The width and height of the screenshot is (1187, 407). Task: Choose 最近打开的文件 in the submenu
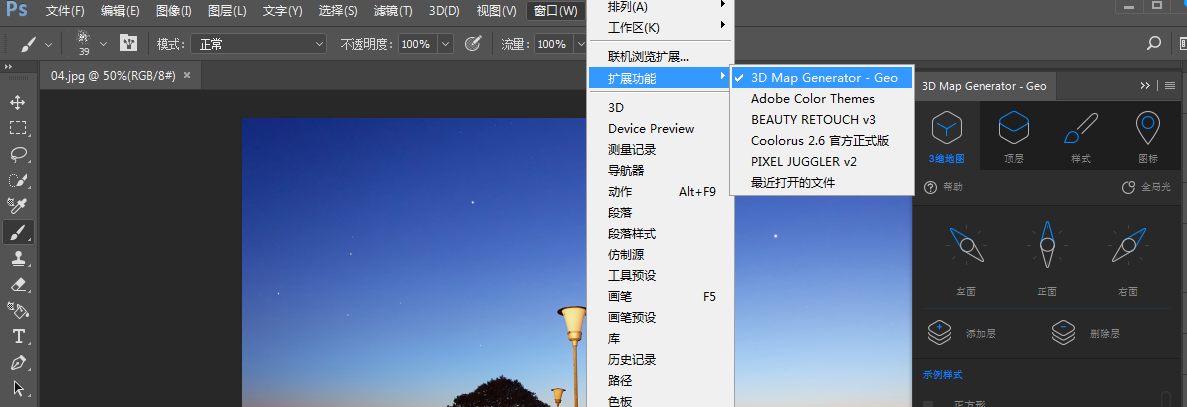[822, 182]
